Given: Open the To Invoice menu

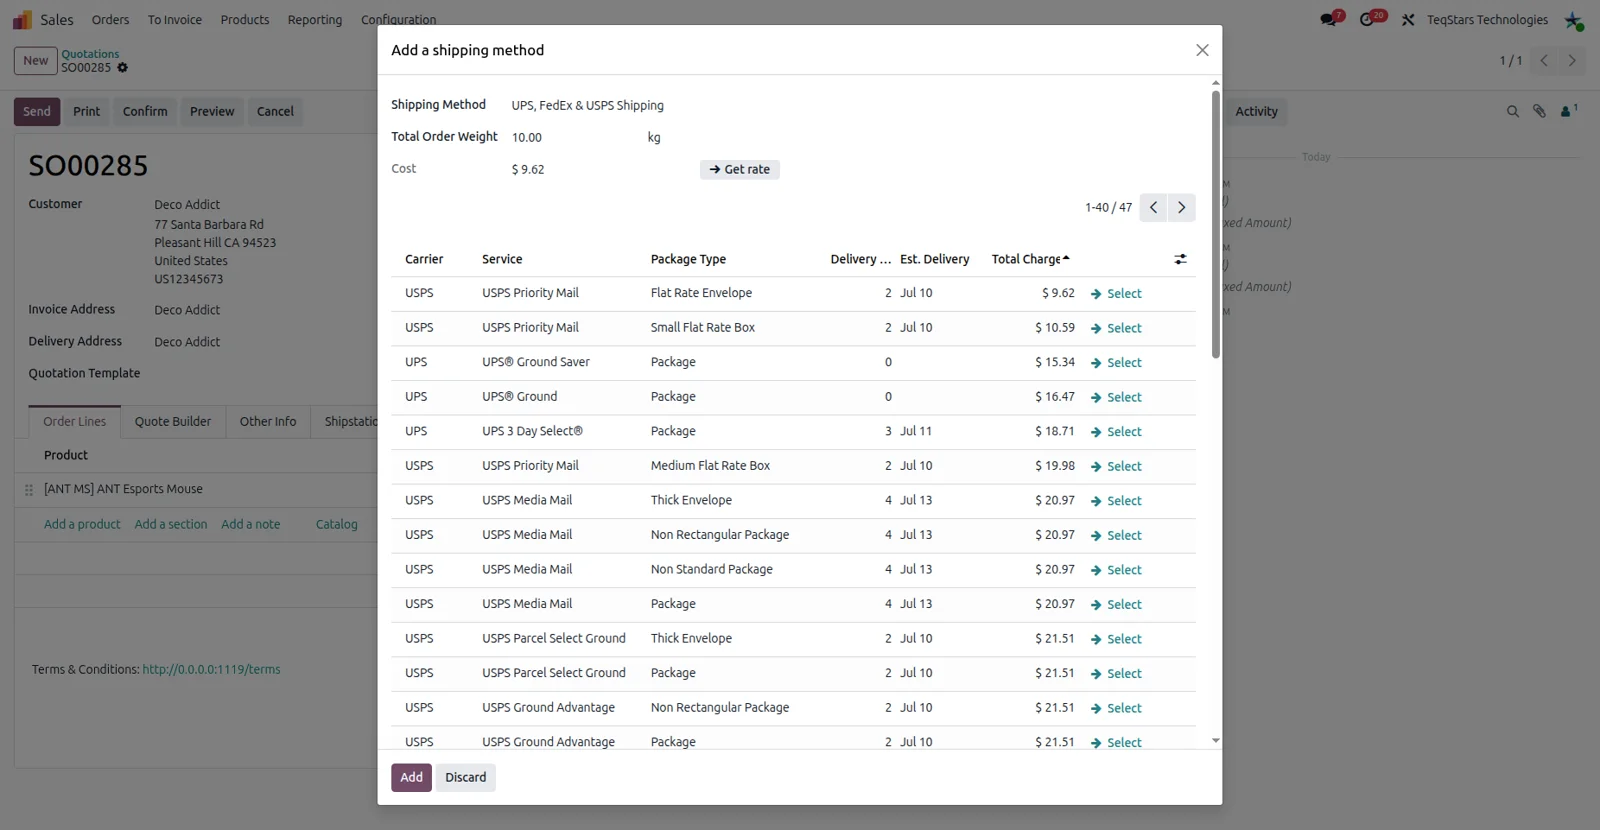Looking at the screenshot, I should [175, 20].
